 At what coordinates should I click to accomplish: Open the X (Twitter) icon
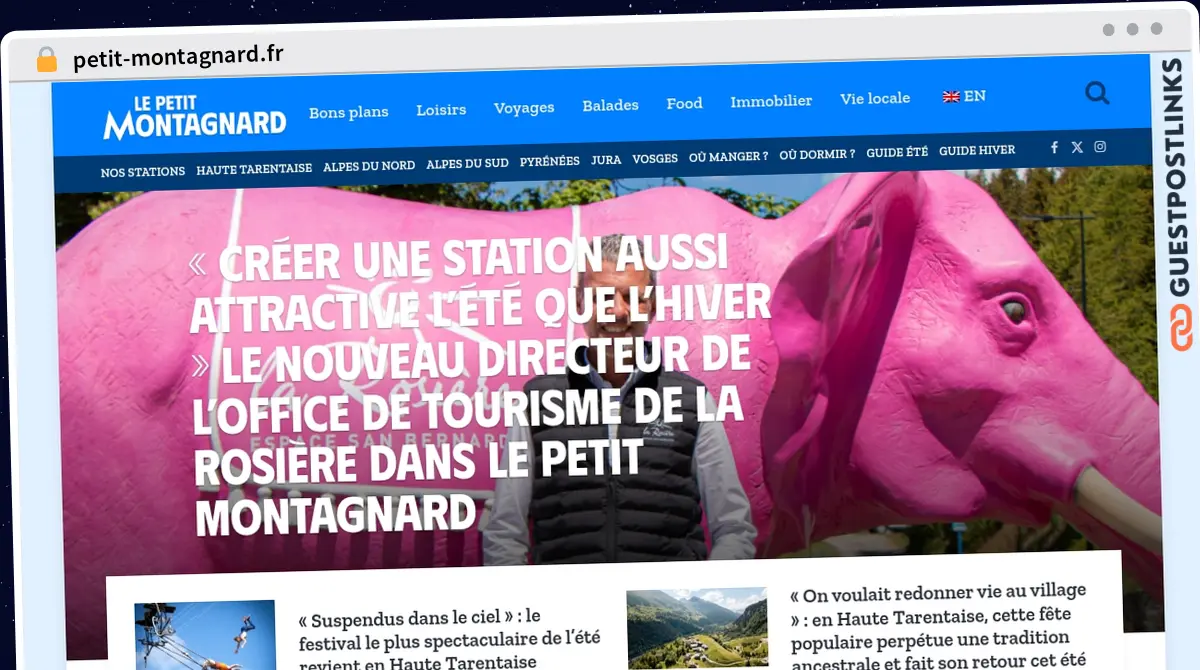pos(1077,147)
